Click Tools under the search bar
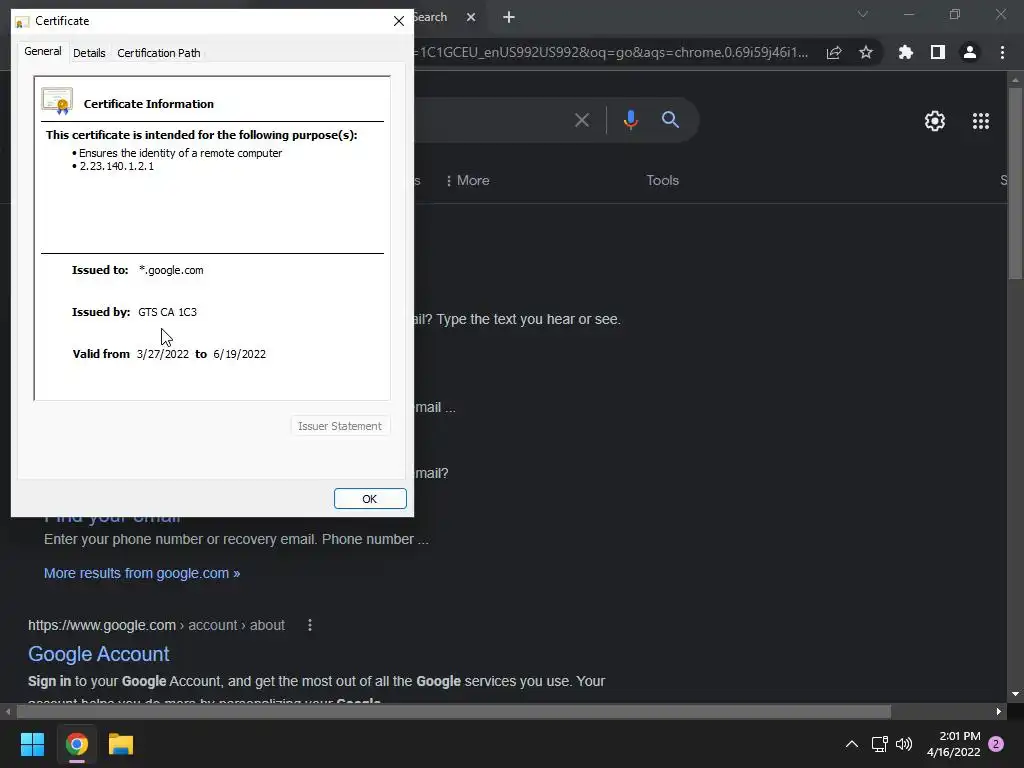1024x768 pixels. [662, 180]
